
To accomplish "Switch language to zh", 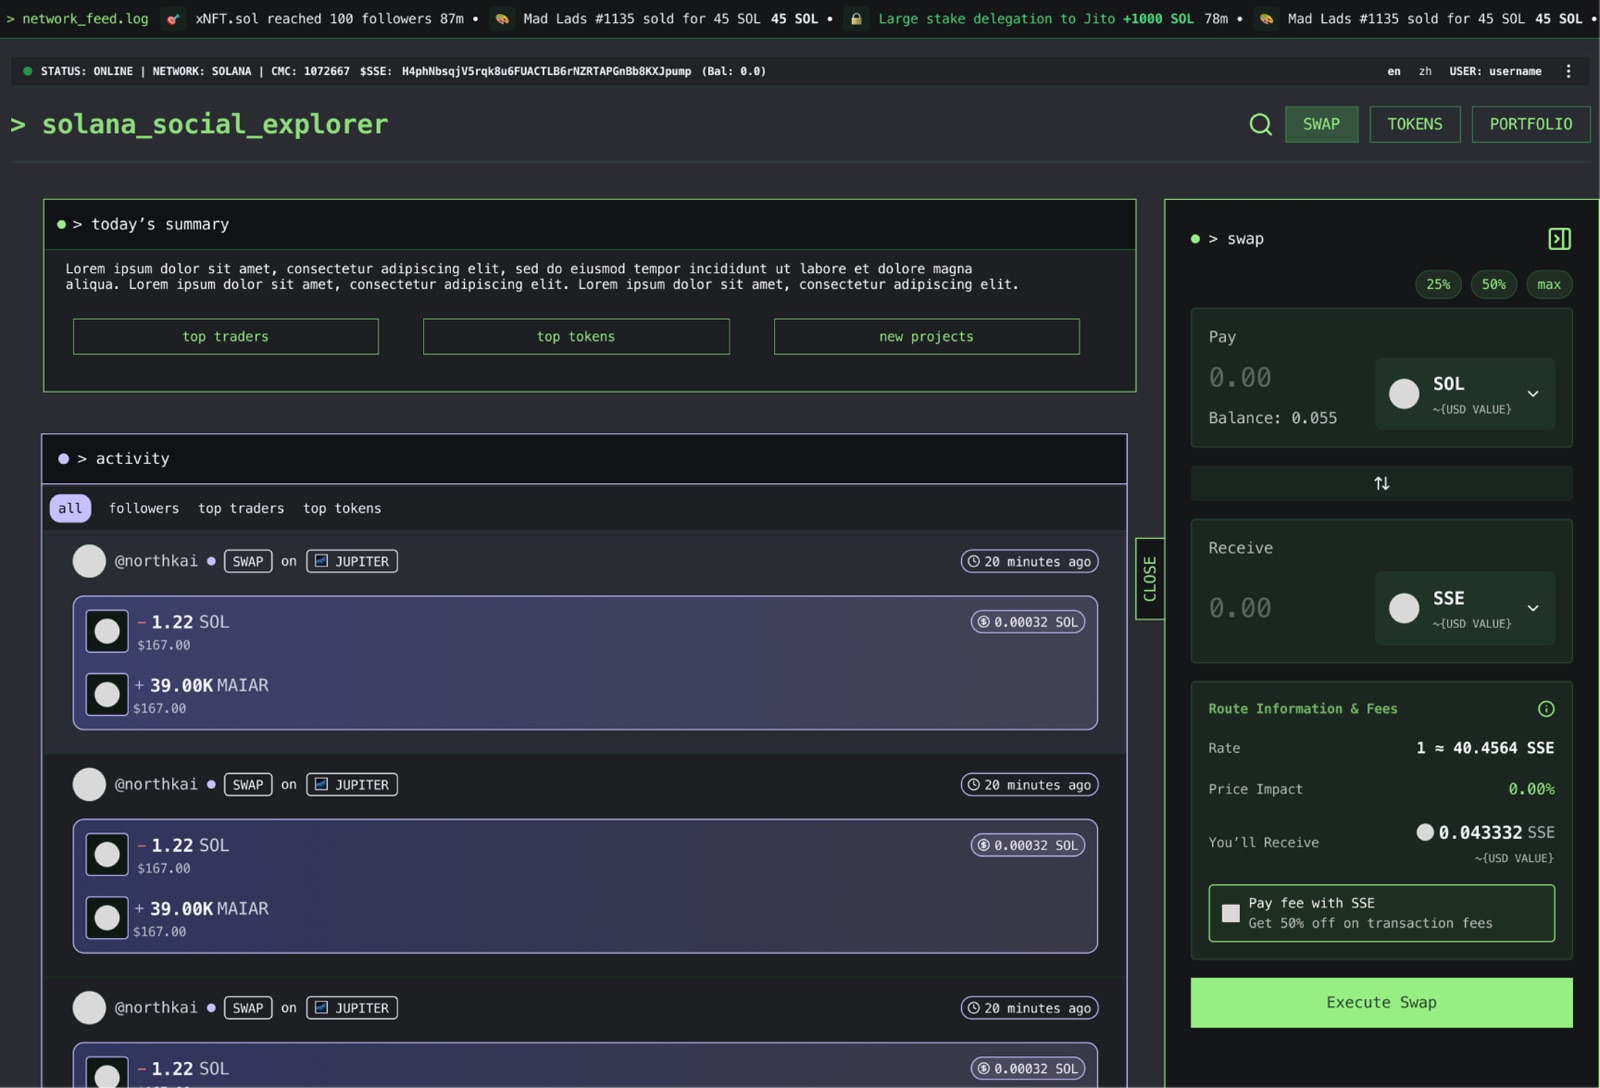I will [x=1425, y=71].
